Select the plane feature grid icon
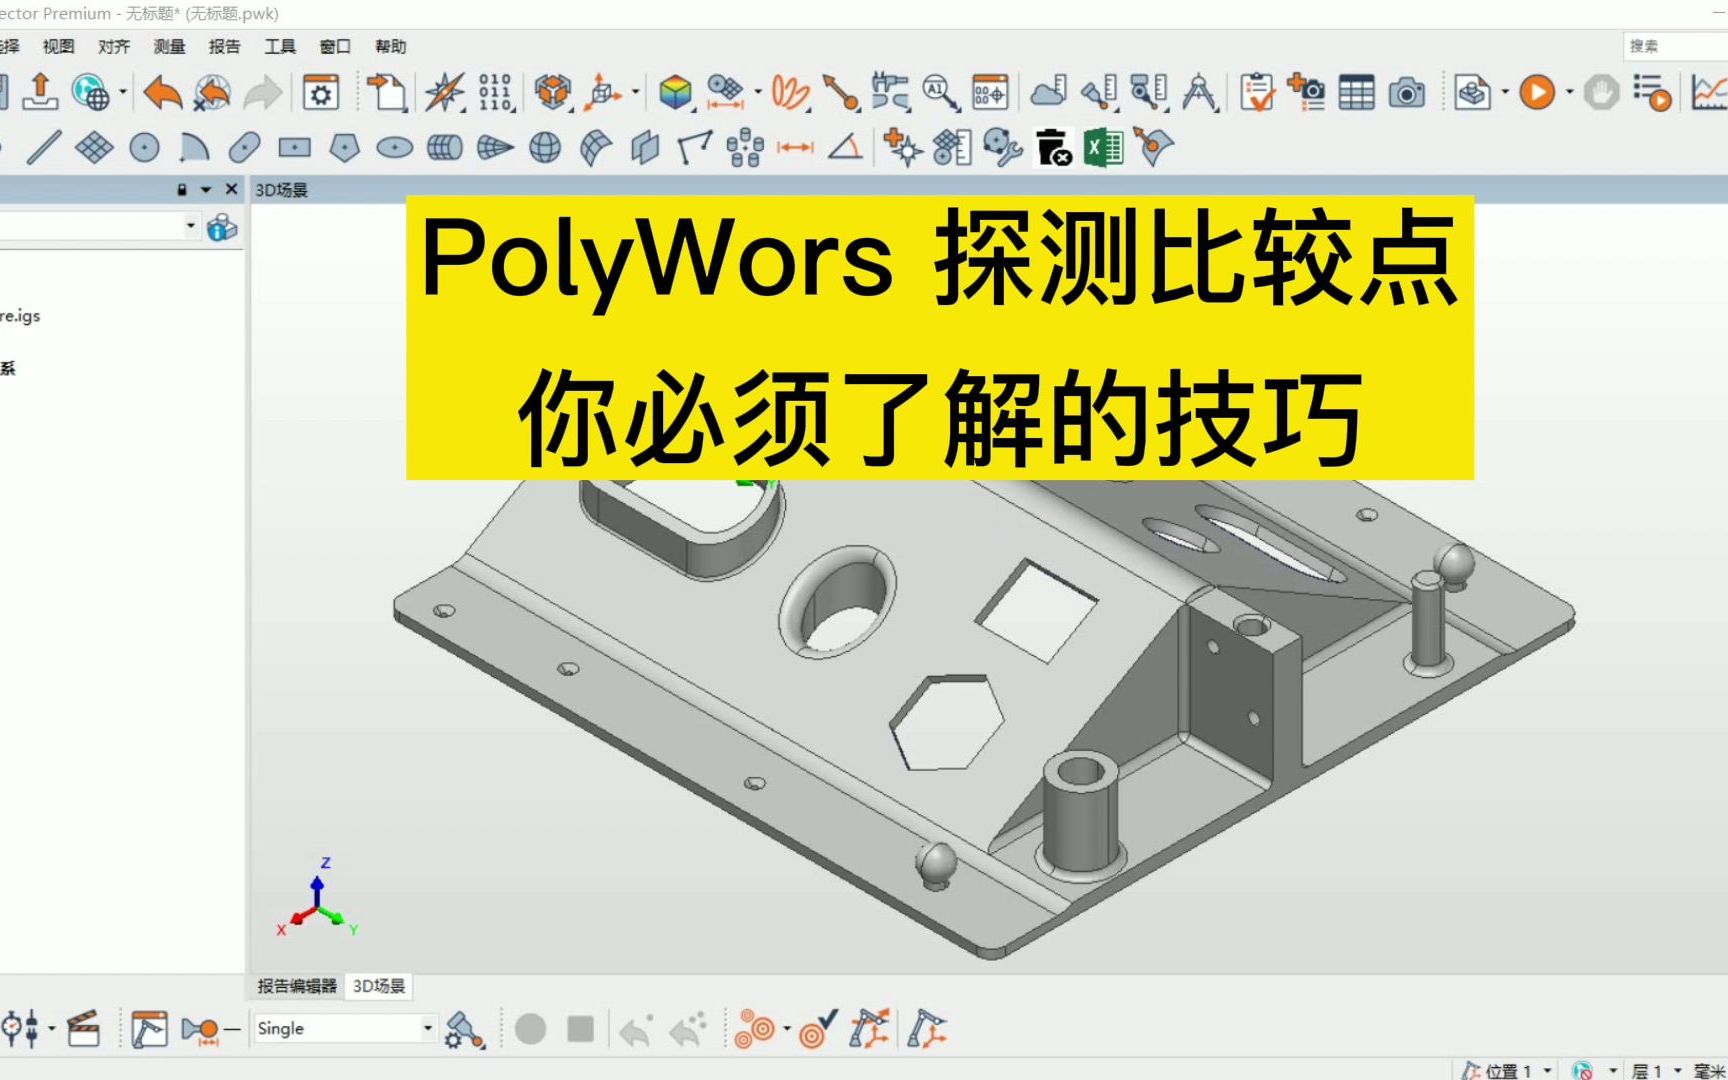This screenshot has height=1080, width=1728. [94, 148]
